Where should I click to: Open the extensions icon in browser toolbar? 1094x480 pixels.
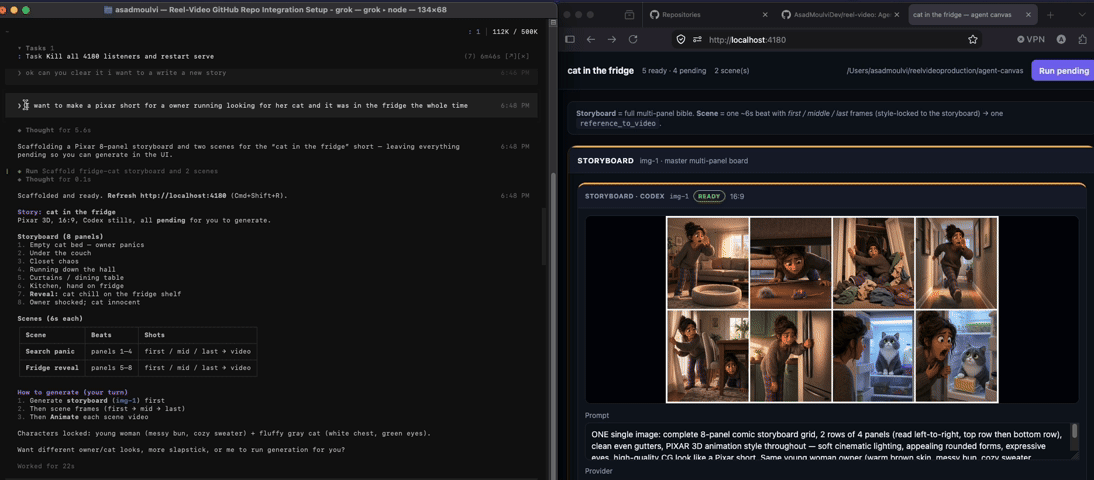1081,40
